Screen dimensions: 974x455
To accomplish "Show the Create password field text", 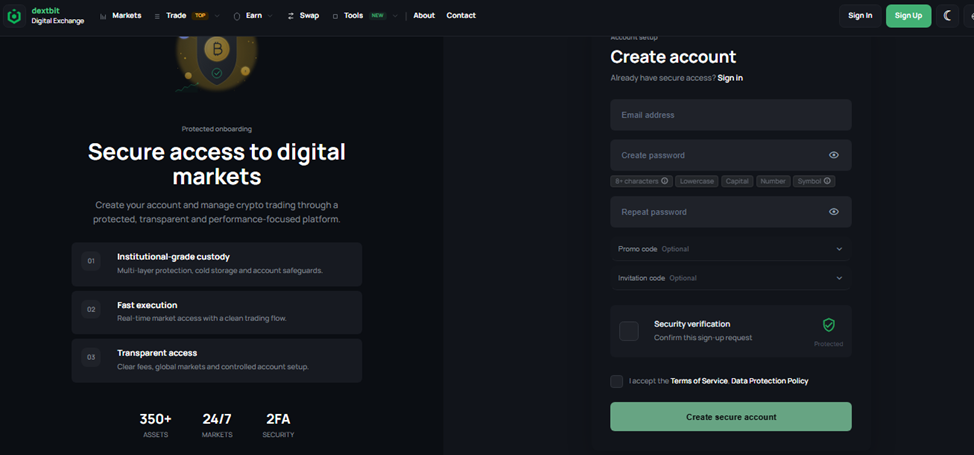I will point(834,155).
